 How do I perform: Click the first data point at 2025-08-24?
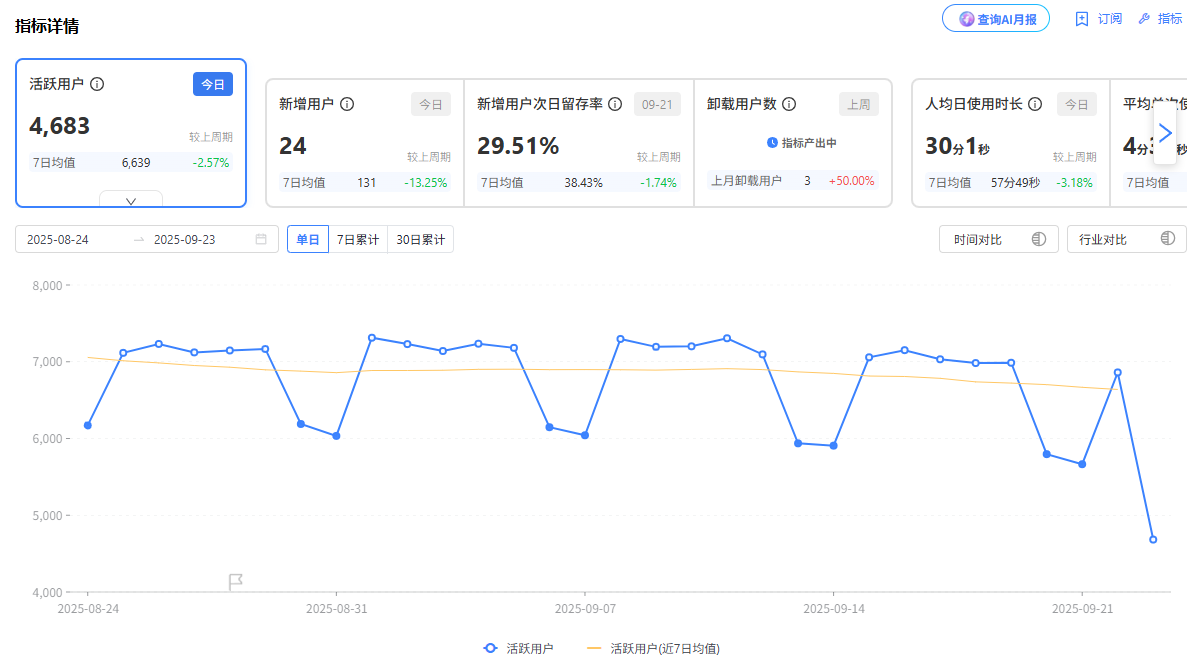88,425
